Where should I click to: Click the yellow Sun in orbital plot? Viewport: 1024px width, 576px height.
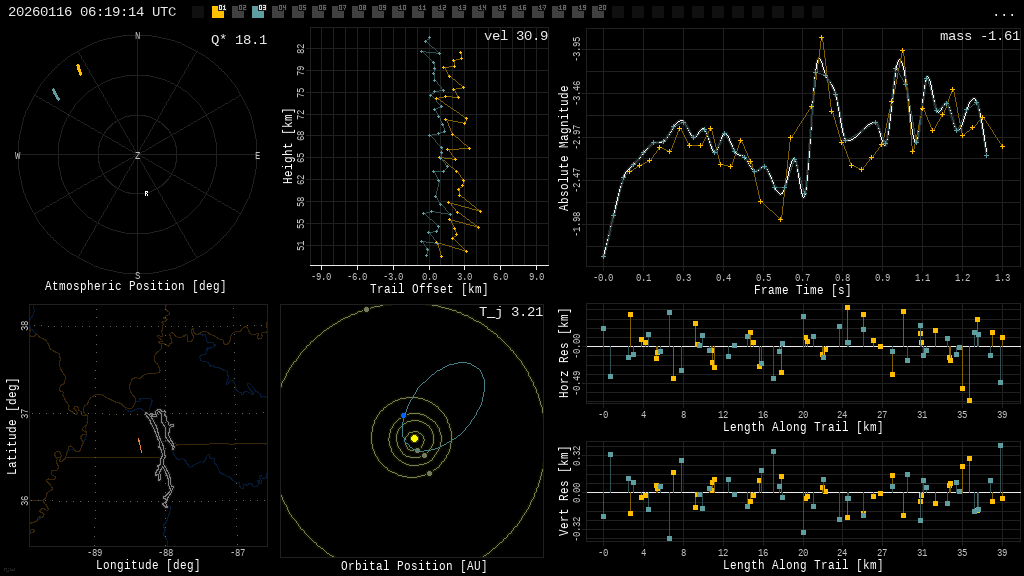click(x=414, y=438)
